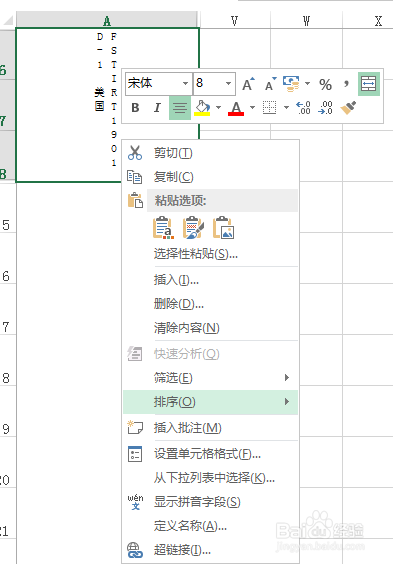Apply yellow fill color
Viewport: 393px width, 564px height.
point(202,108)
